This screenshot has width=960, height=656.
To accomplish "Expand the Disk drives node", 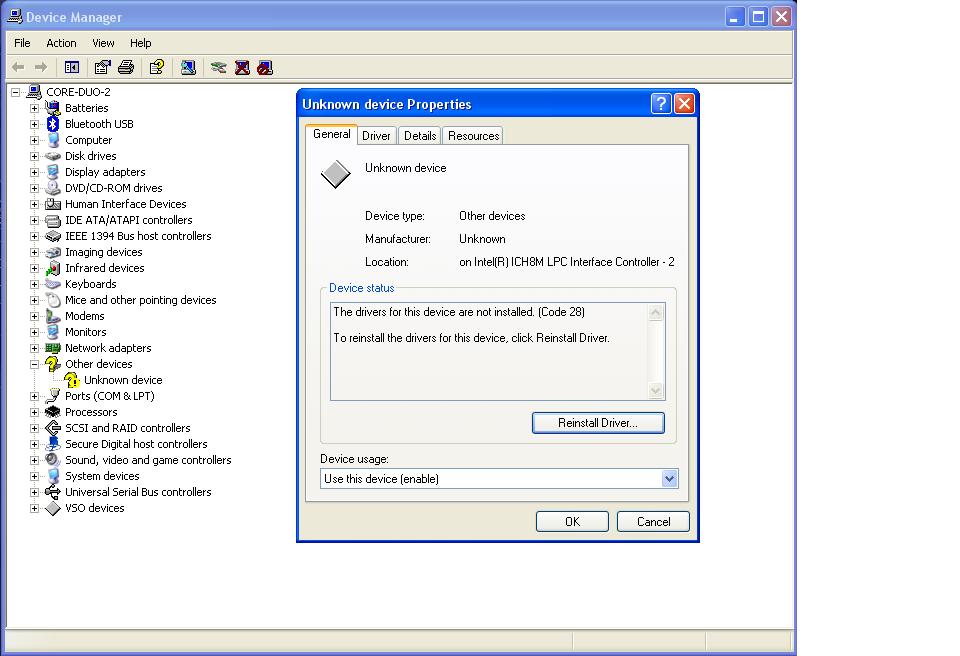I will [34, 157].
